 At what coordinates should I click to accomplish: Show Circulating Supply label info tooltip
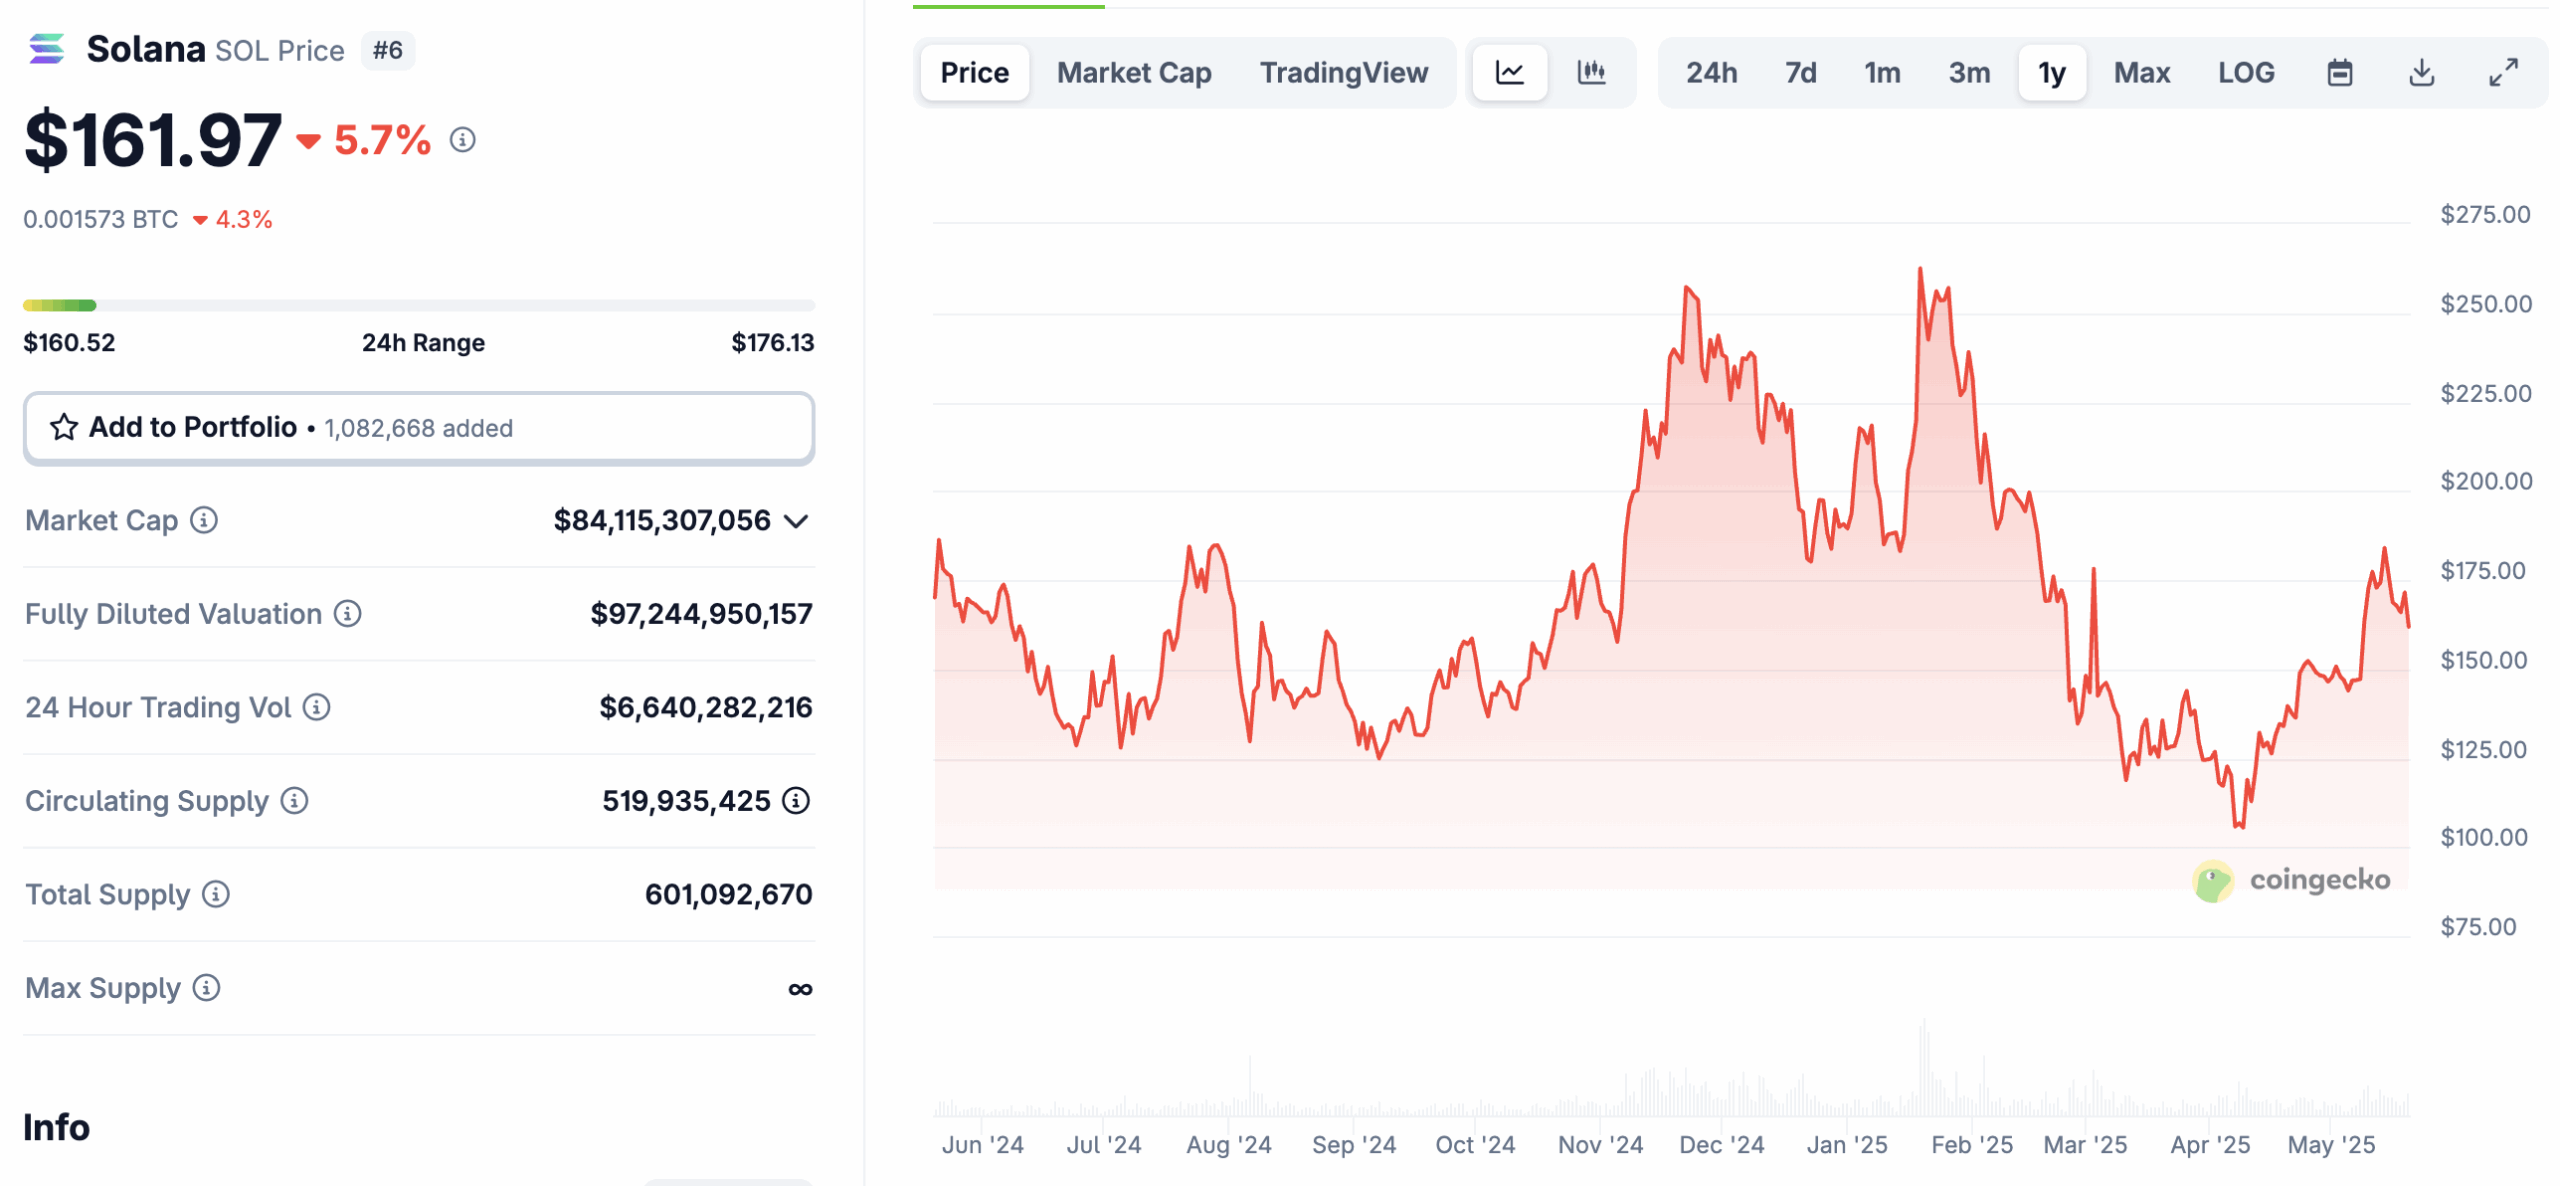pyautogui.click(x=294, y=800)
